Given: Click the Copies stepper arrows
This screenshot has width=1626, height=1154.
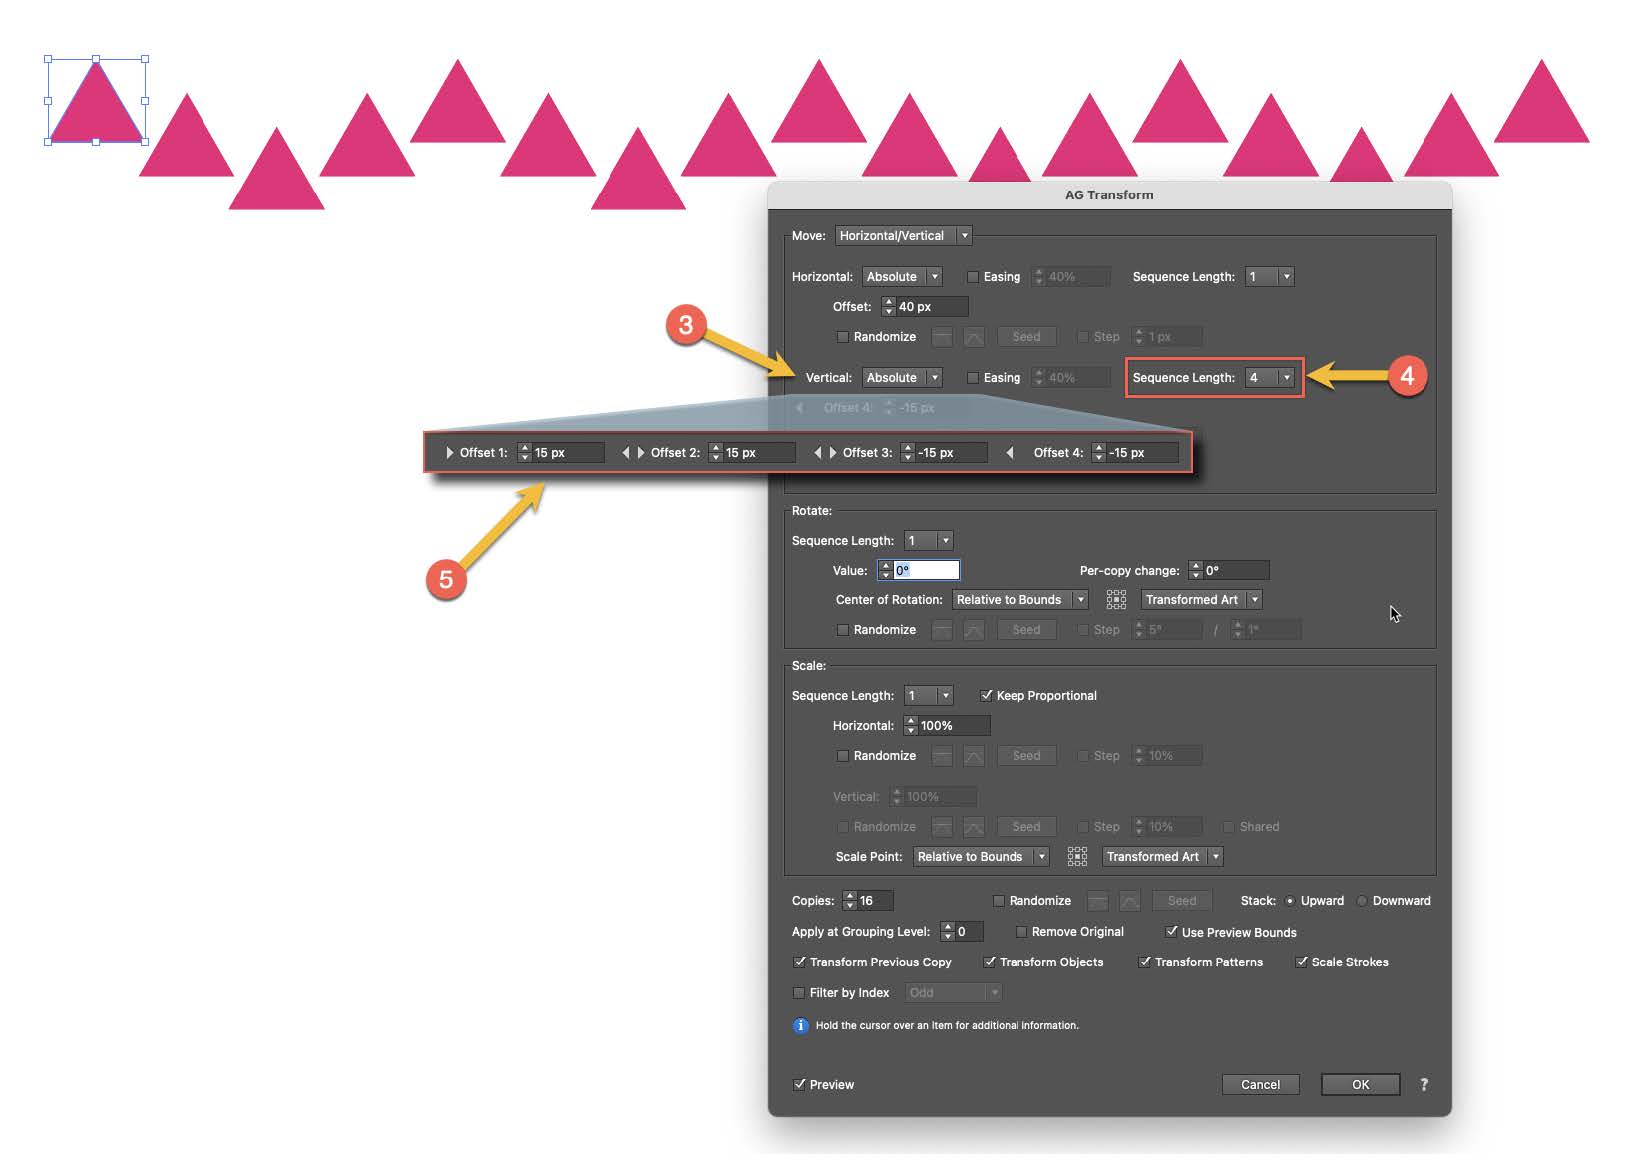Looking at the screenshot, I should click(849, 901).
